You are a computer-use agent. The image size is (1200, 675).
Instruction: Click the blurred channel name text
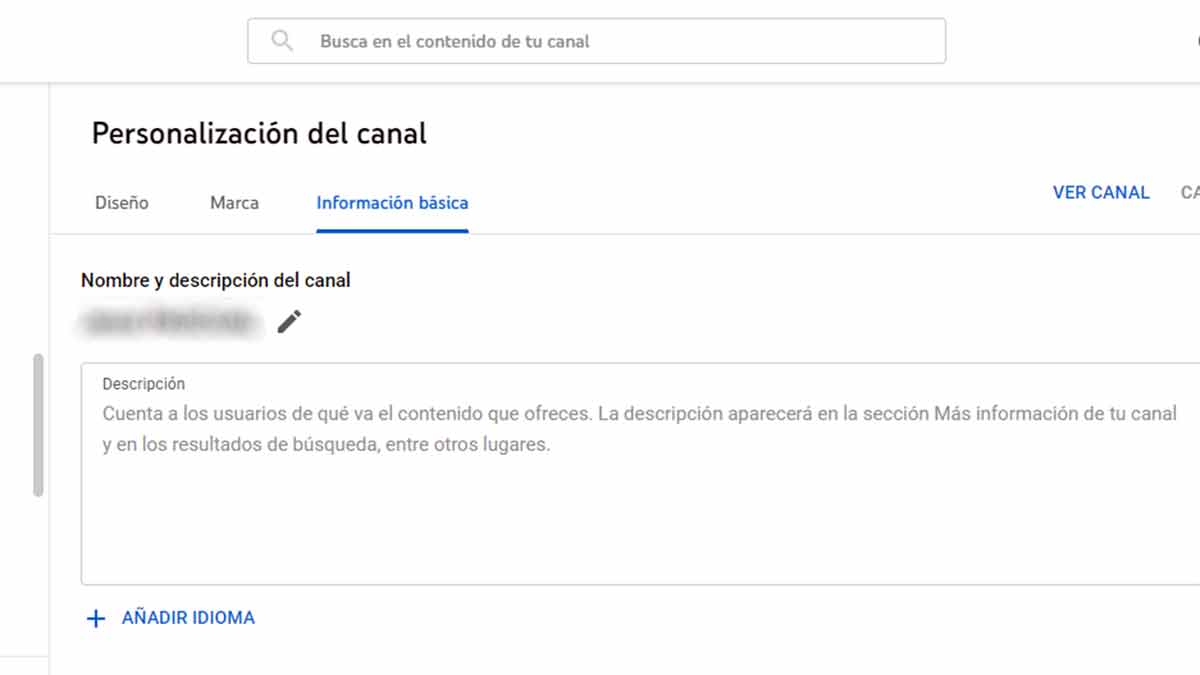[170, 321]
